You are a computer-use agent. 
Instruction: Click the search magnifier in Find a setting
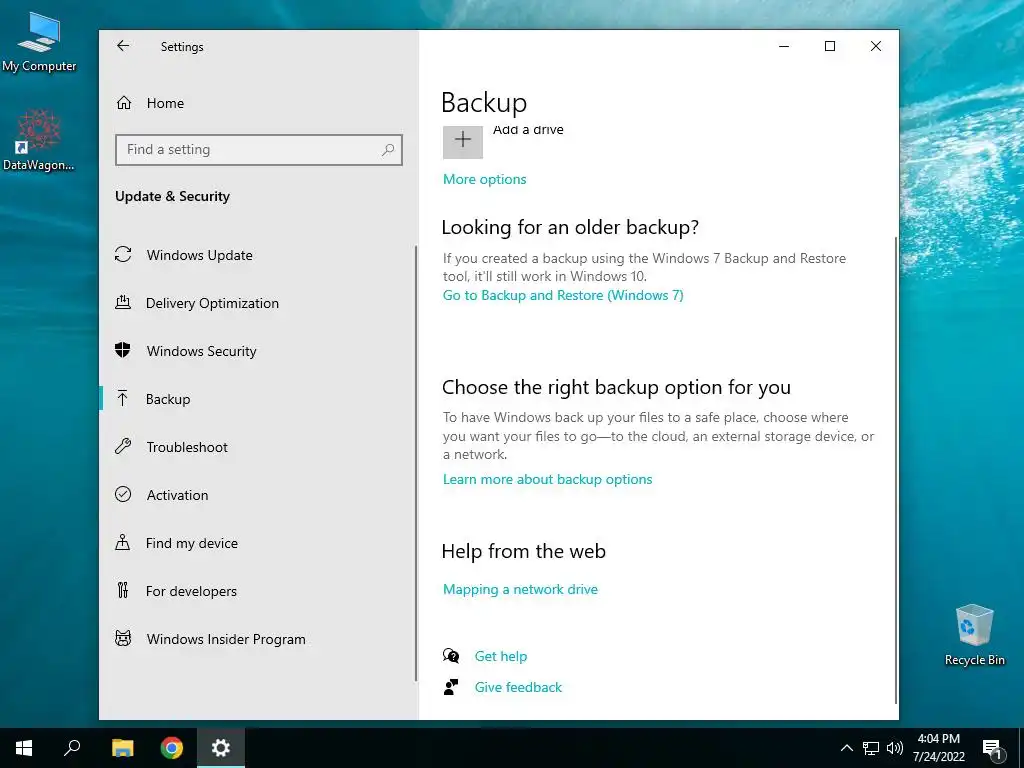pyautogui.click(x=388, y=150)
